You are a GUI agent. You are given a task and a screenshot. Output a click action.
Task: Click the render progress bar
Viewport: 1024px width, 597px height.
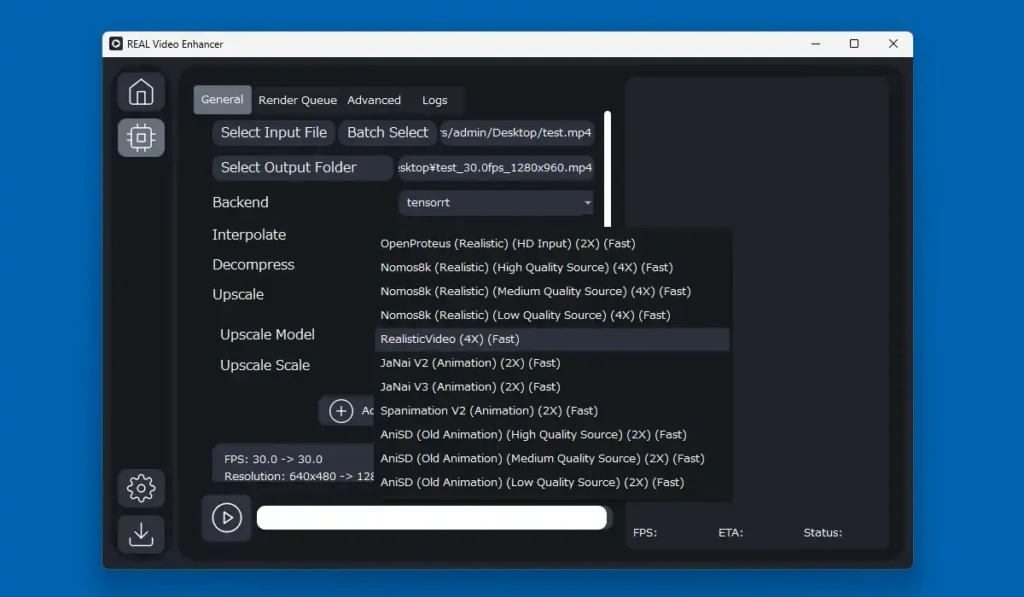click(432, 518)
